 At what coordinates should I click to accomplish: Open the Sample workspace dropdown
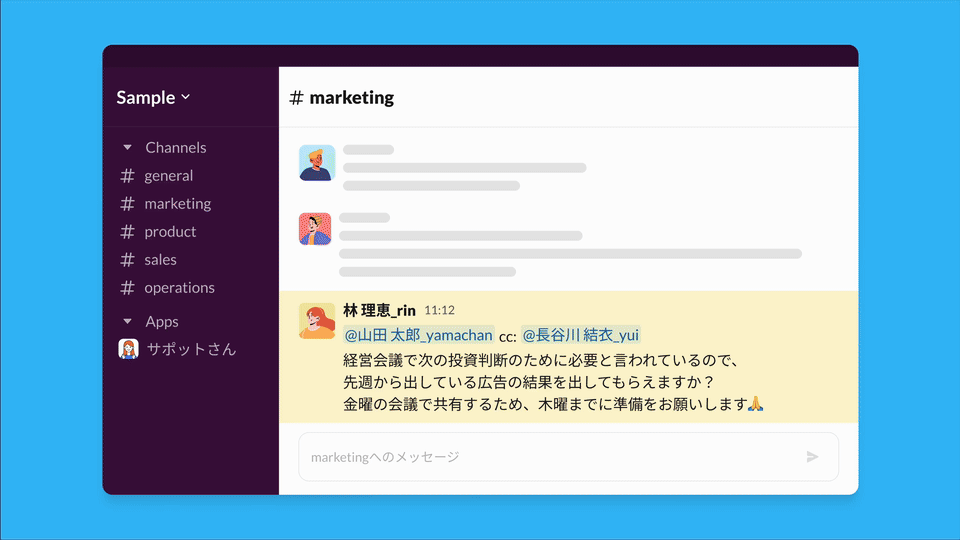click(x=153, y=97)
